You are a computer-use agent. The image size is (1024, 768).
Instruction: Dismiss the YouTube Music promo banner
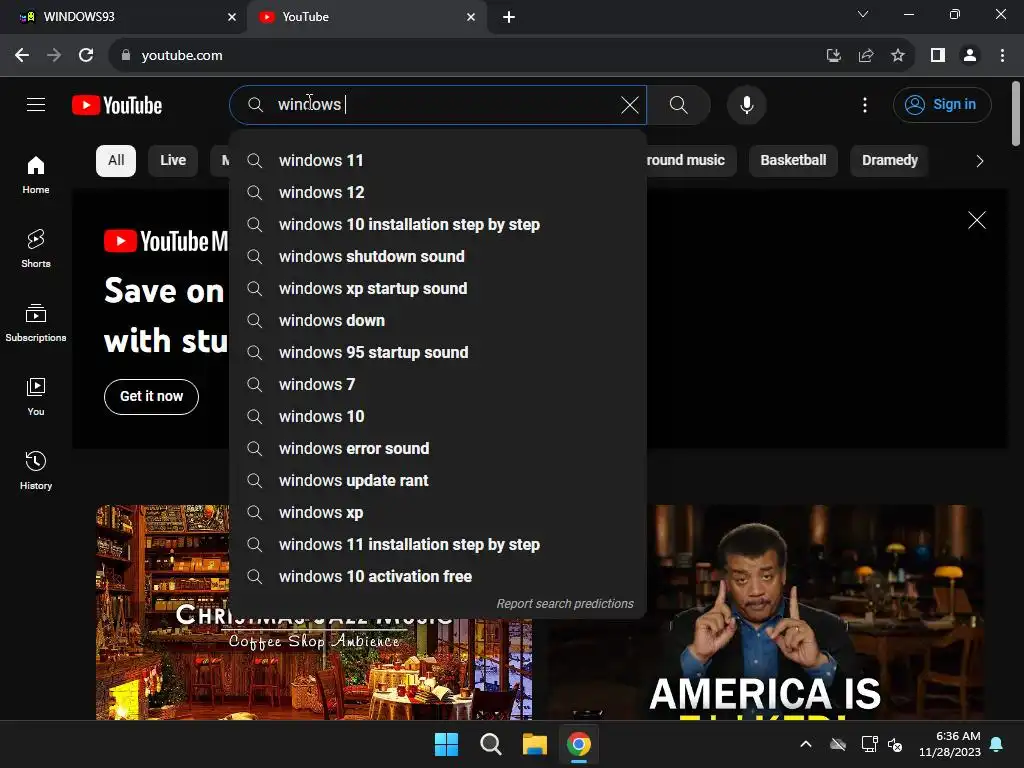(976, 220)
